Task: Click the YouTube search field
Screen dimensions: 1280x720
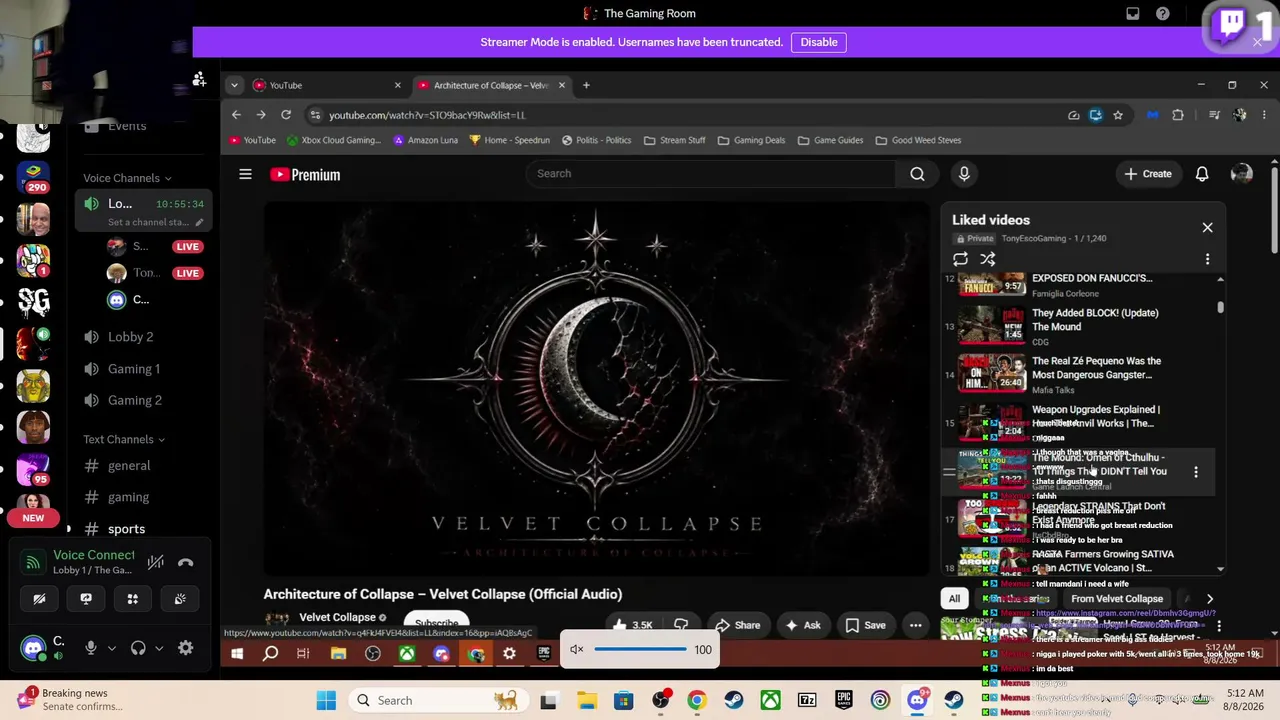Action: click(x=711, y=174)
